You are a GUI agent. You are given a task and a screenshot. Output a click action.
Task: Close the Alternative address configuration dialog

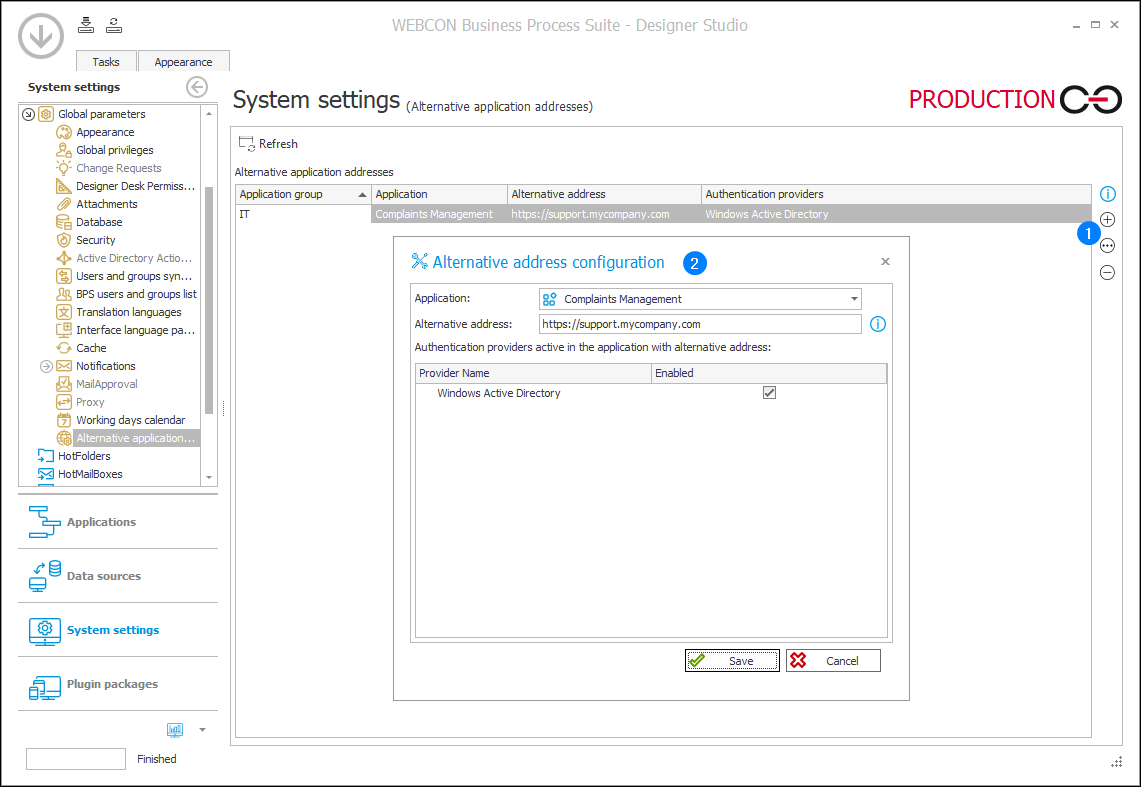[x=885, y=262]
